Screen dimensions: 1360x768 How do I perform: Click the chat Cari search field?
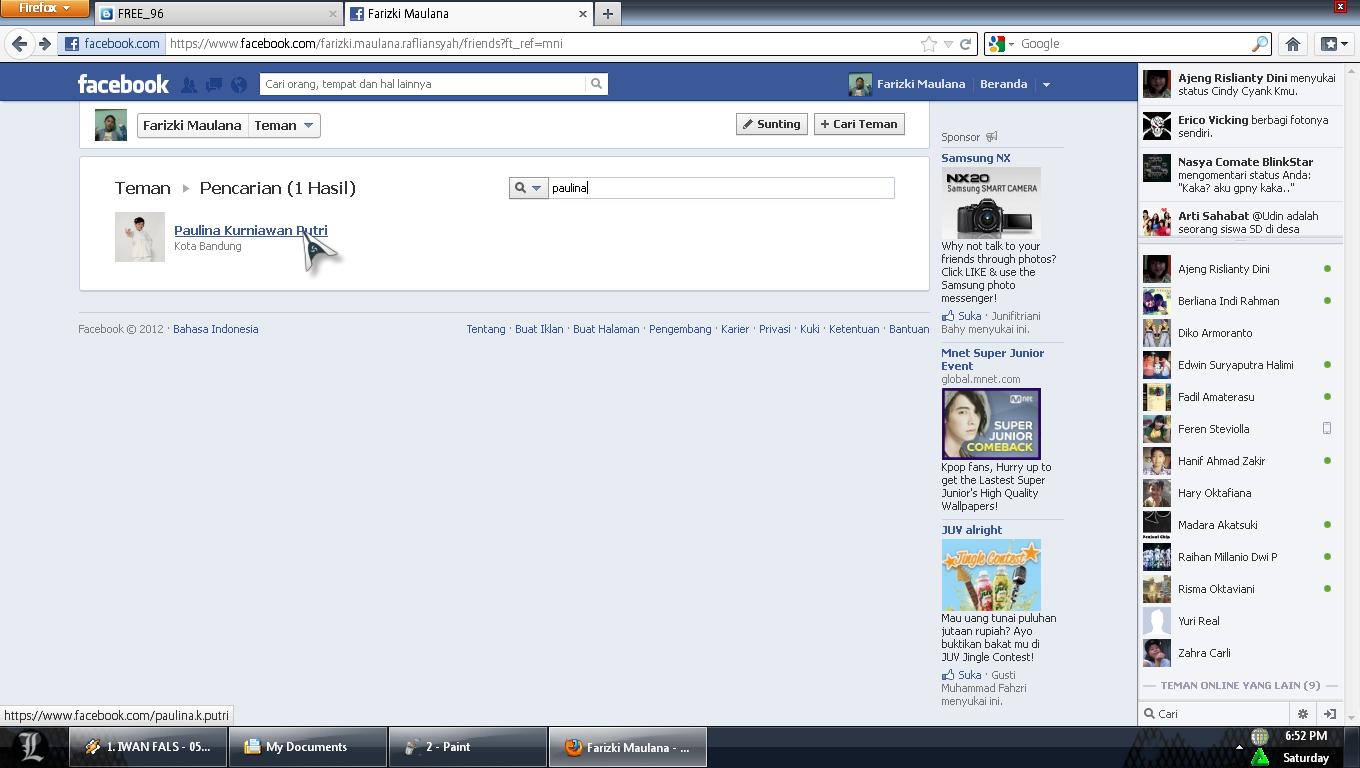(x=1215, y=714)
